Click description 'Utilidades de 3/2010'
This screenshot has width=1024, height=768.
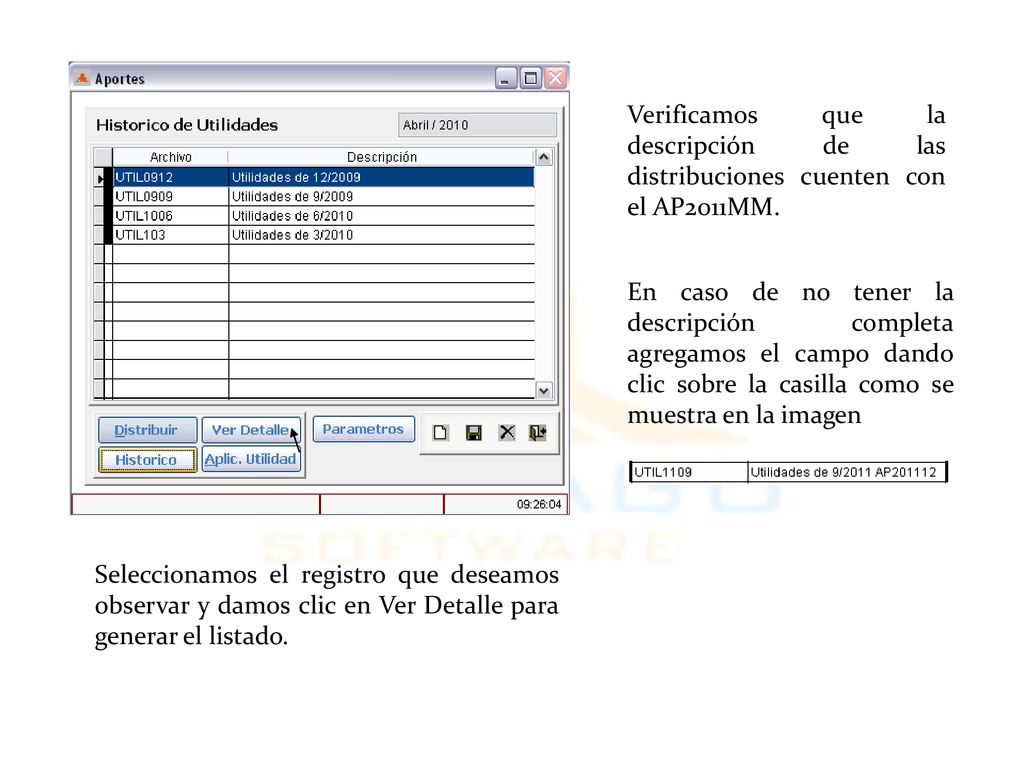(x=292, y=235)
